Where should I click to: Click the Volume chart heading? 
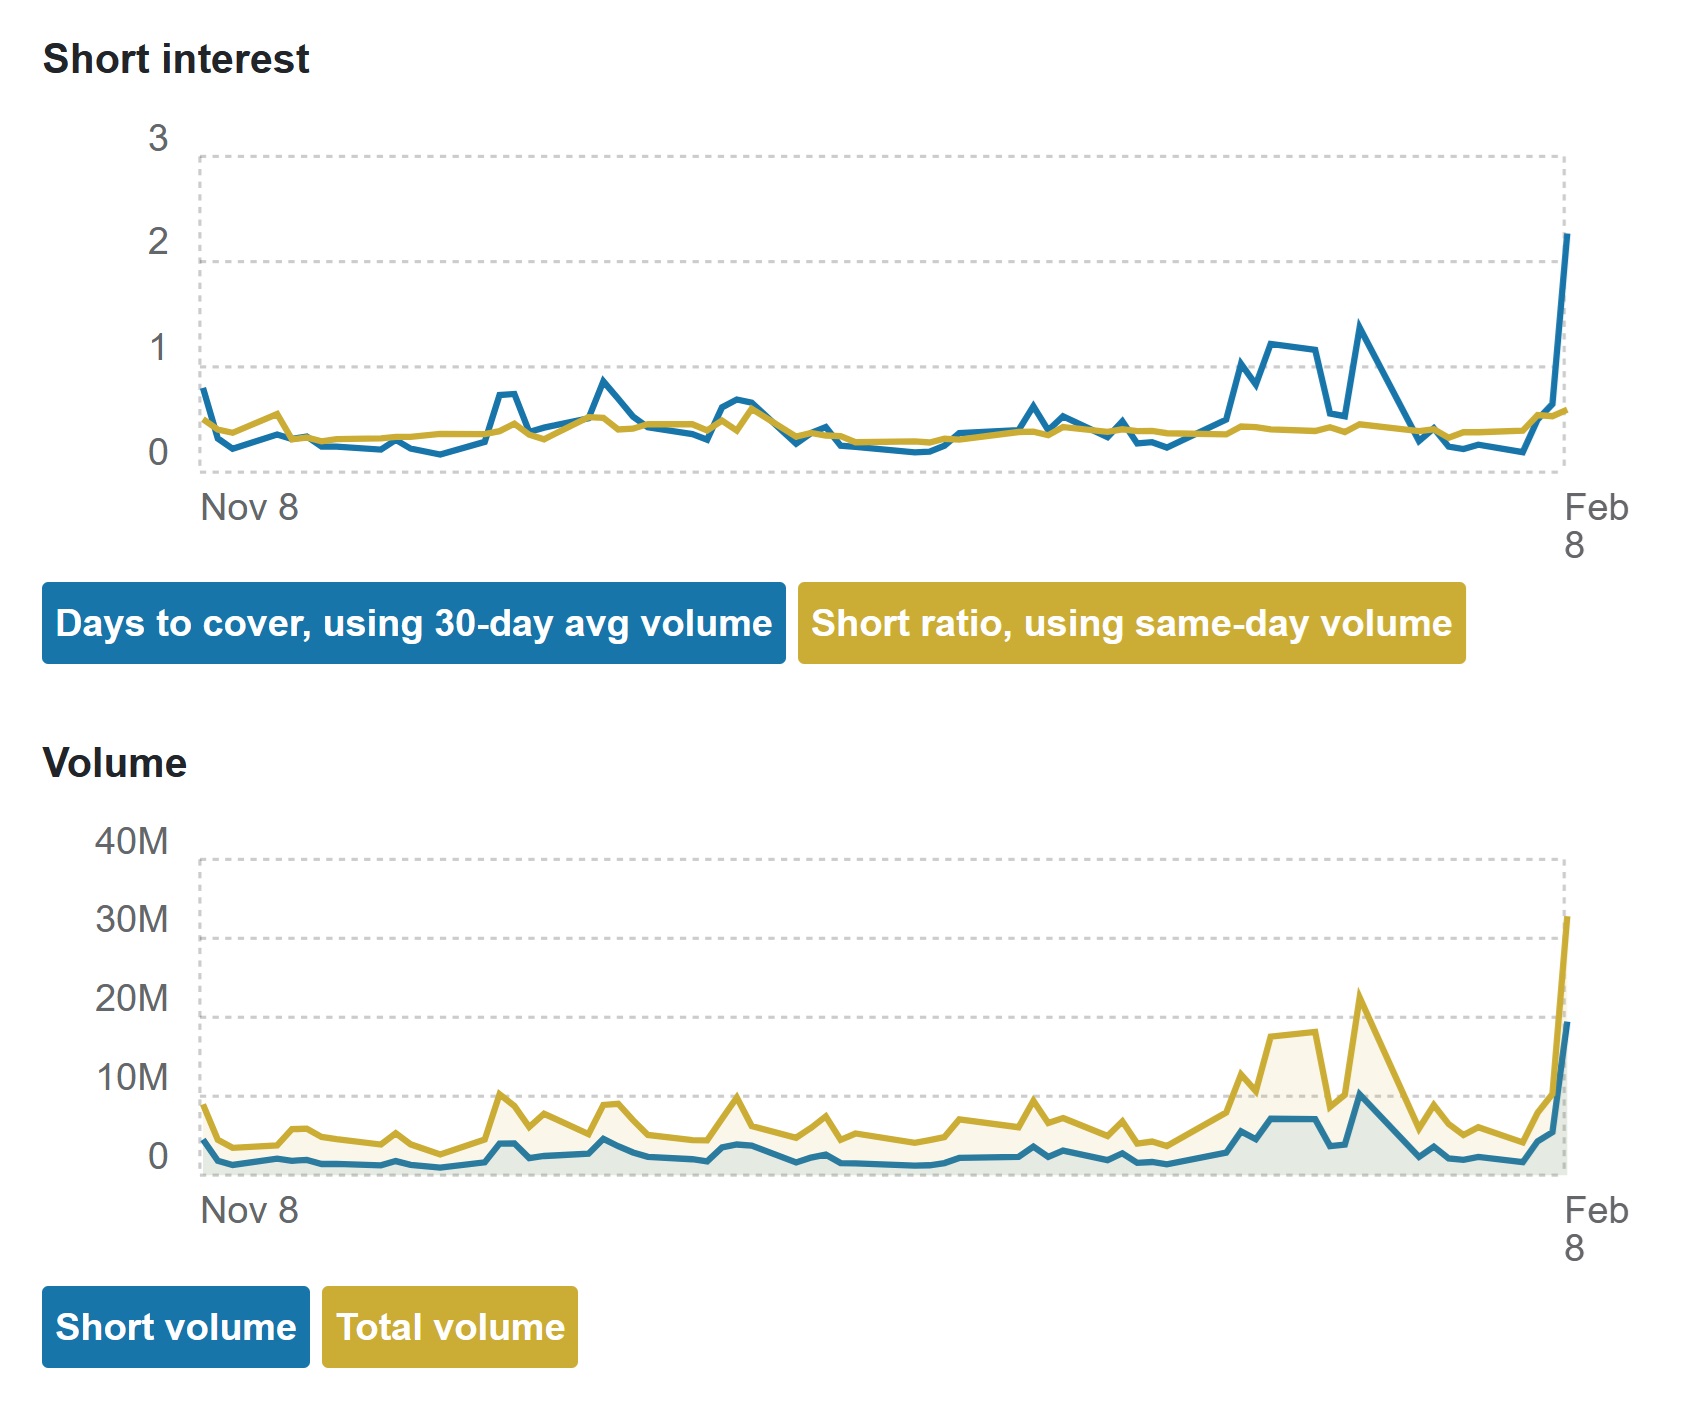point(115,763)
